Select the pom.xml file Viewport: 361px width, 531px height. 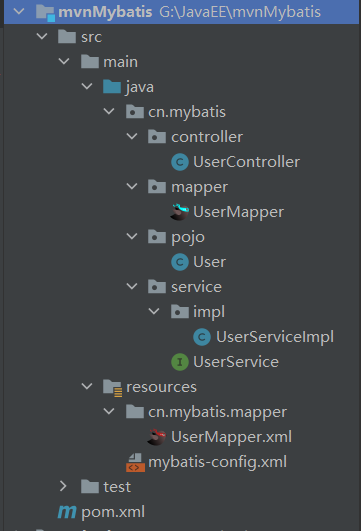(x=113, y=512)
